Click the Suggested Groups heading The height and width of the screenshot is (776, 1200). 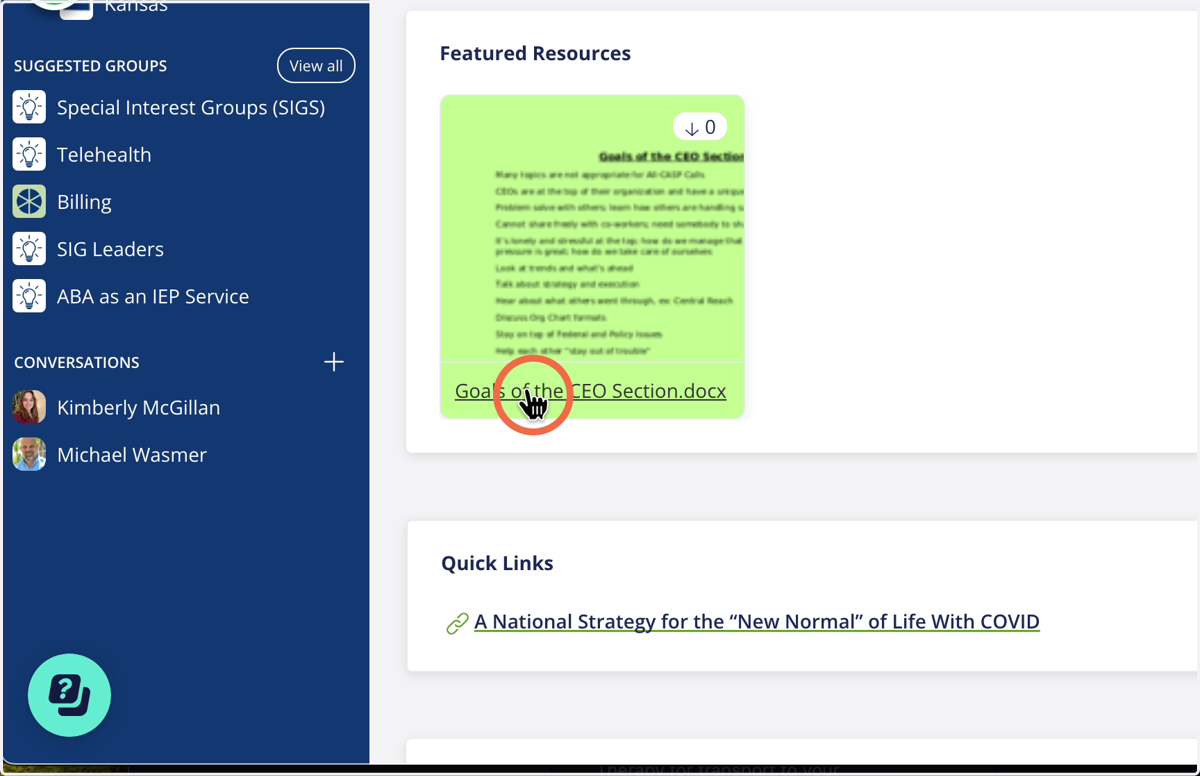pyautogui.click(x=90, y=66)
